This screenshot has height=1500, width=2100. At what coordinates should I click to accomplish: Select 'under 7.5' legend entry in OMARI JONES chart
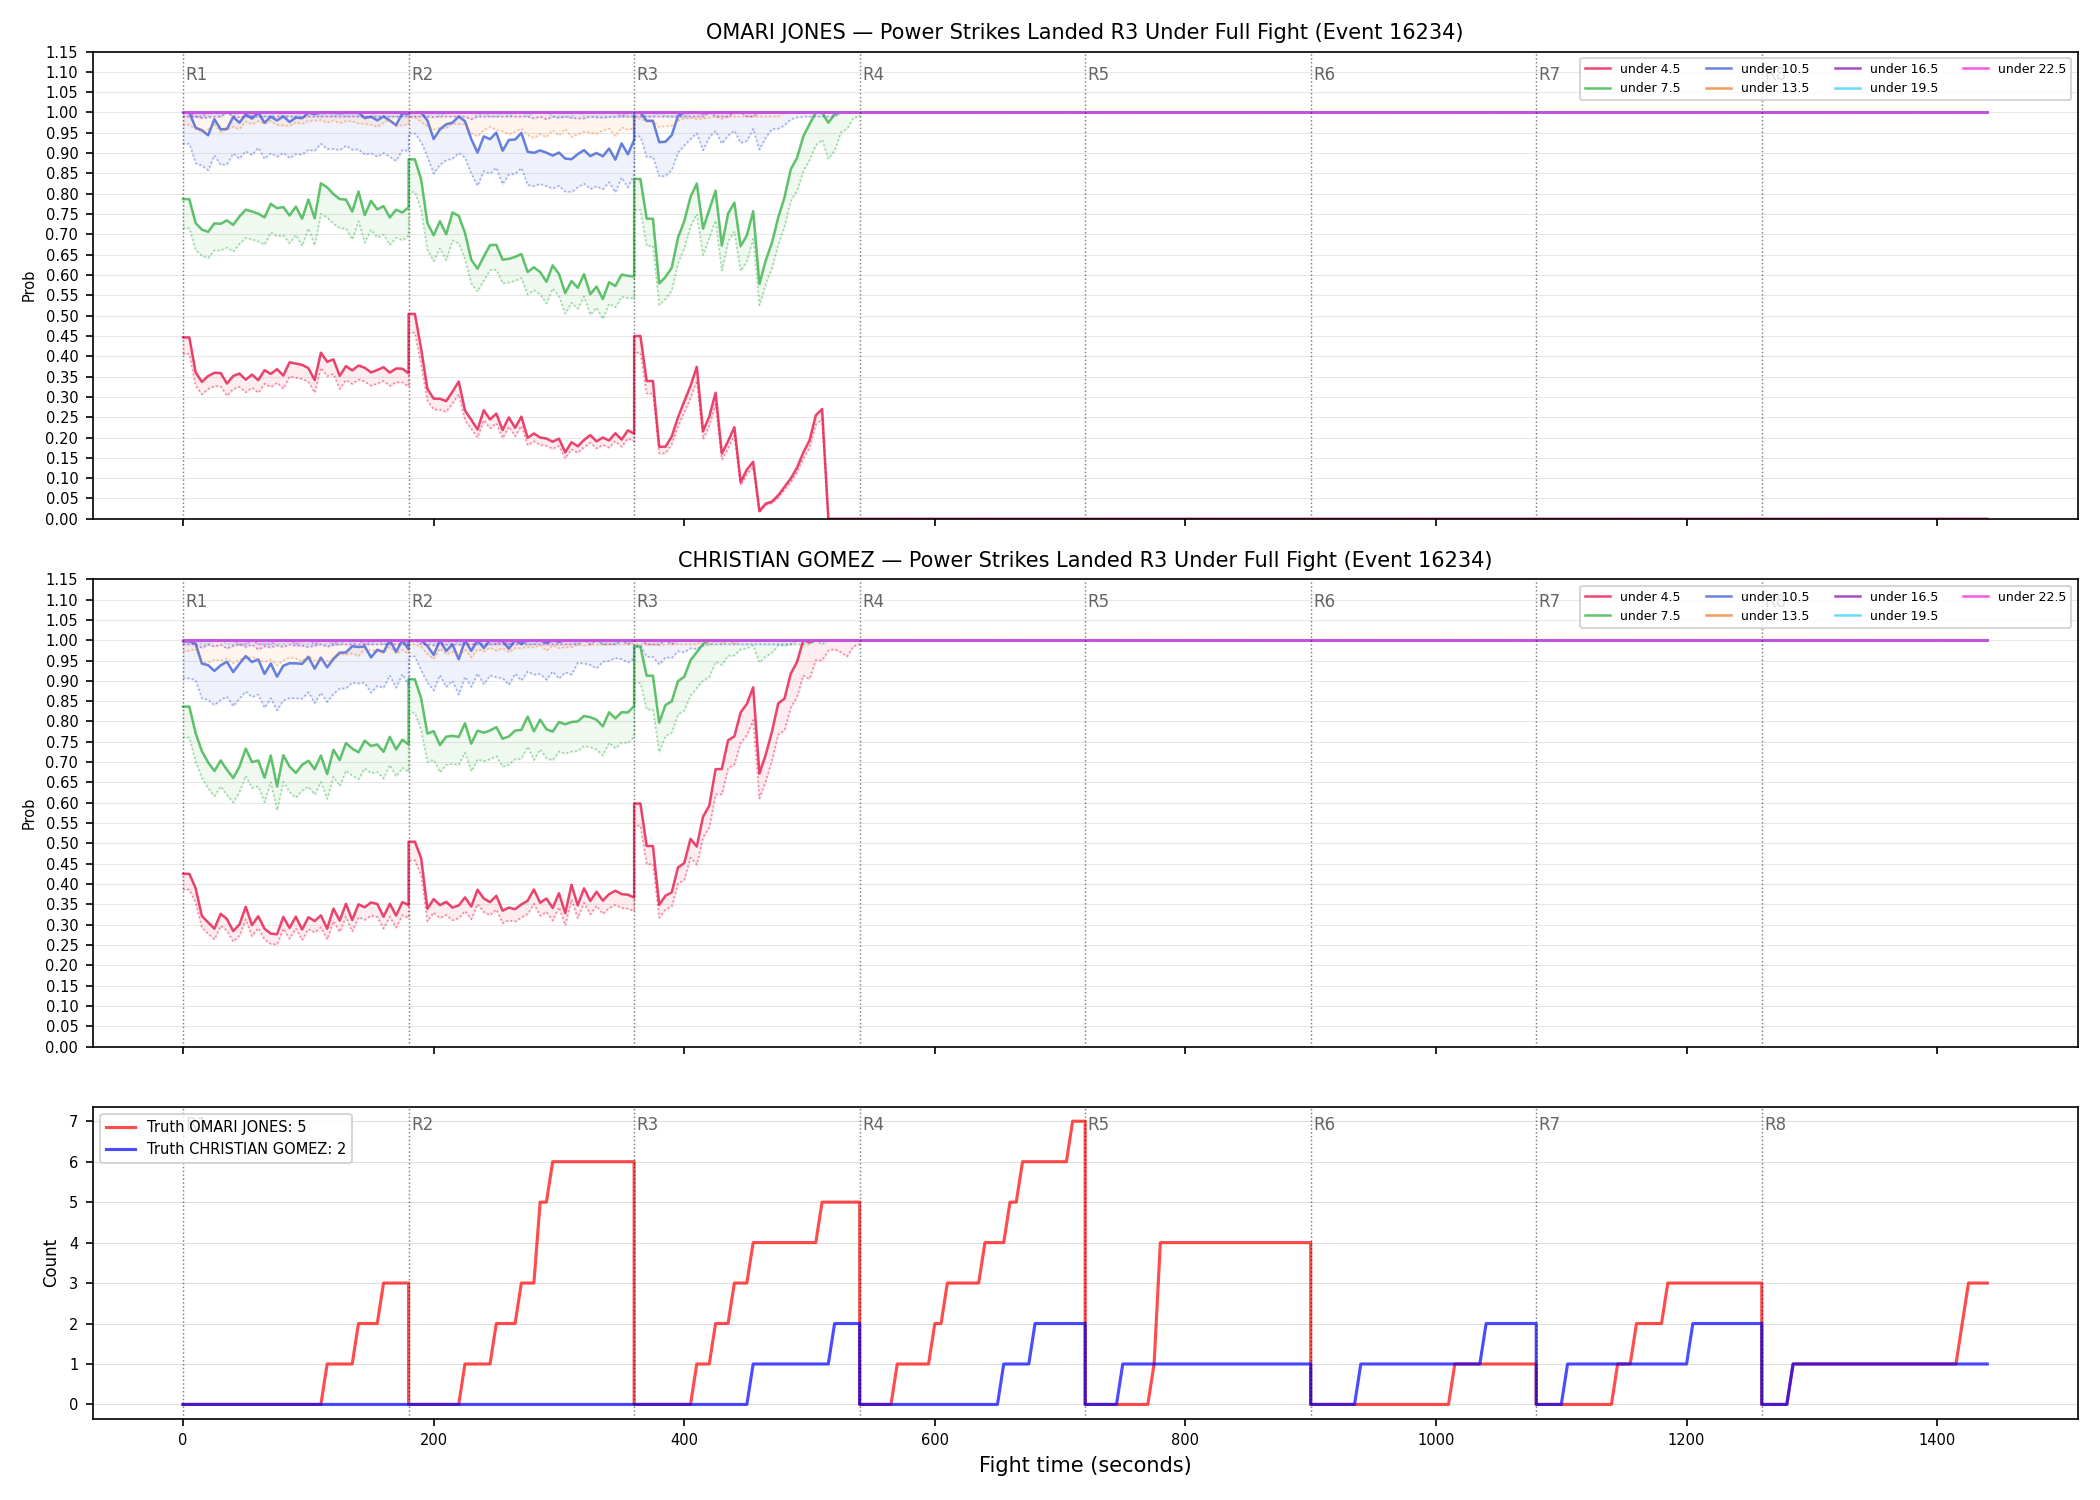tap(1632, 88)
